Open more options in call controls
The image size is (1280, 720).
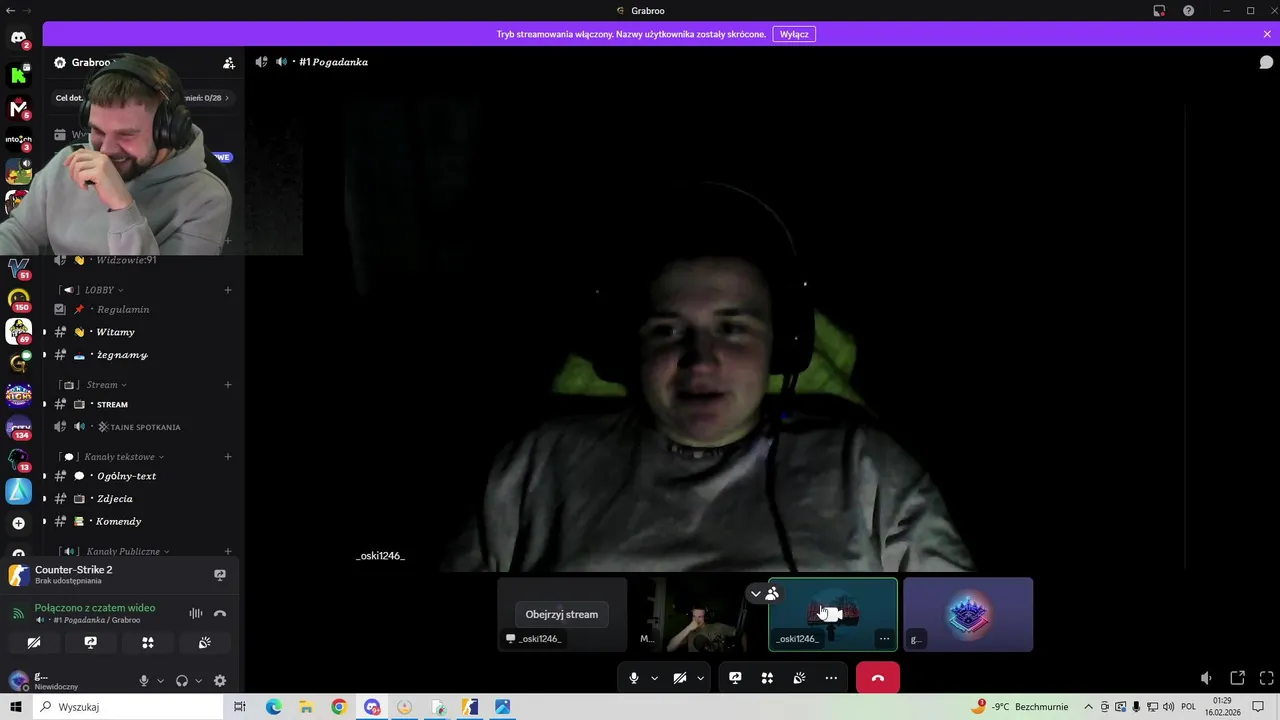[831, 678]
